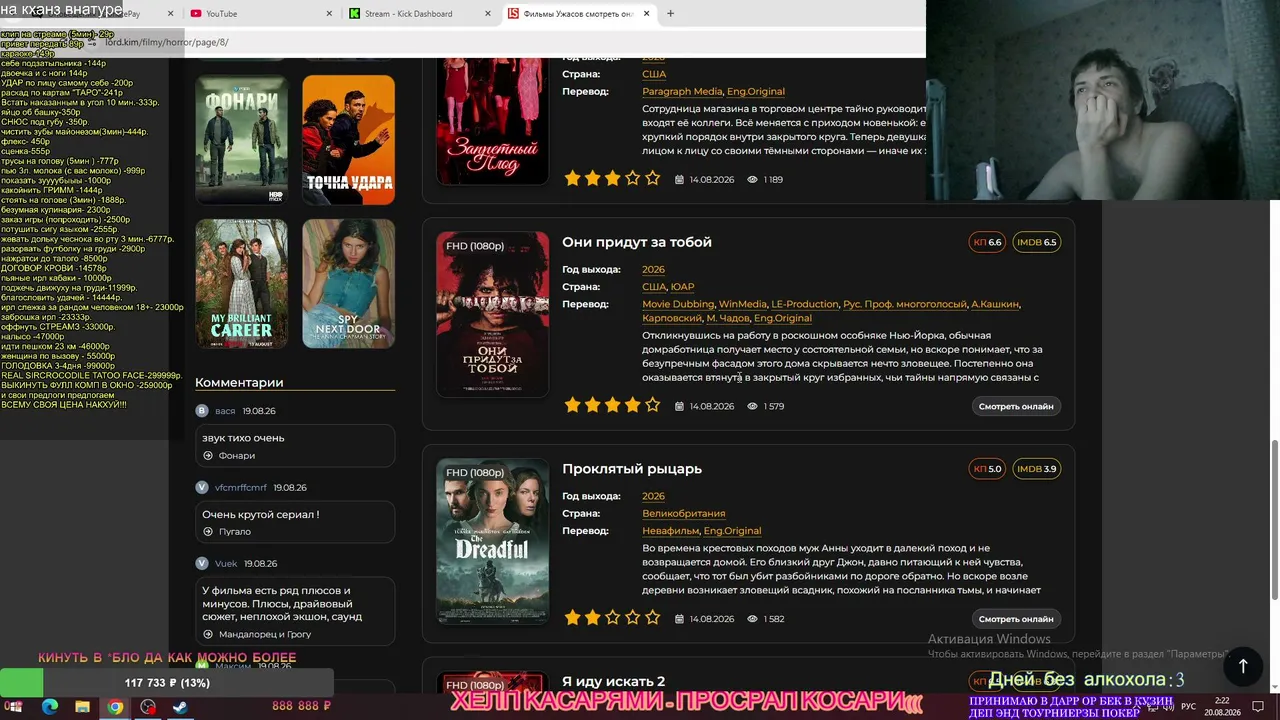Open the Paragraph Media translation link
The width and height of the screenshot is (1280, 720).
(x=682, y=92)
